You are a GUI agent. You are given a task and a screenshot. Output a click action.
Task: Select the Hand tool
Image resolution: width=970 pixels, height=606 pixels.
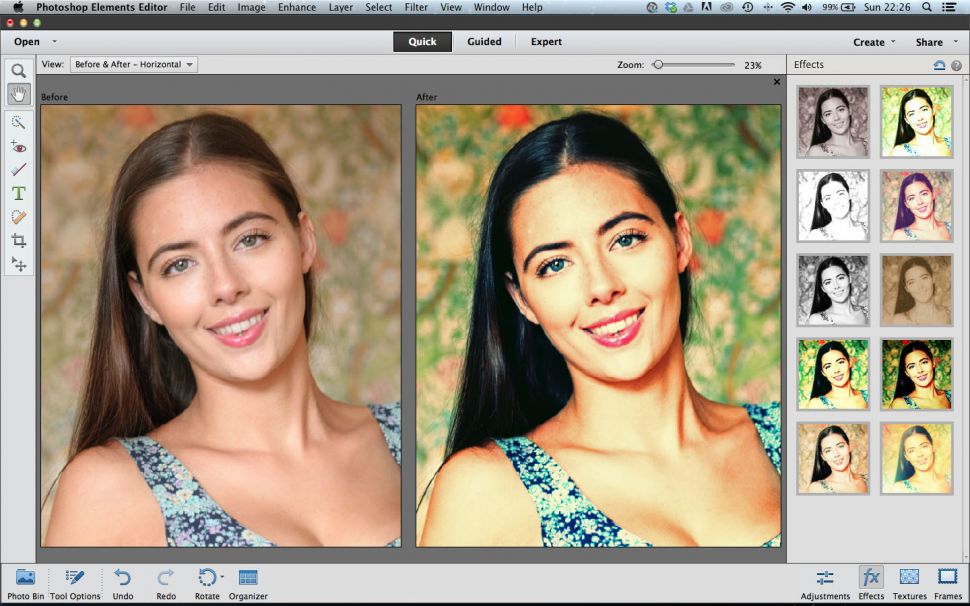point(18,95)
